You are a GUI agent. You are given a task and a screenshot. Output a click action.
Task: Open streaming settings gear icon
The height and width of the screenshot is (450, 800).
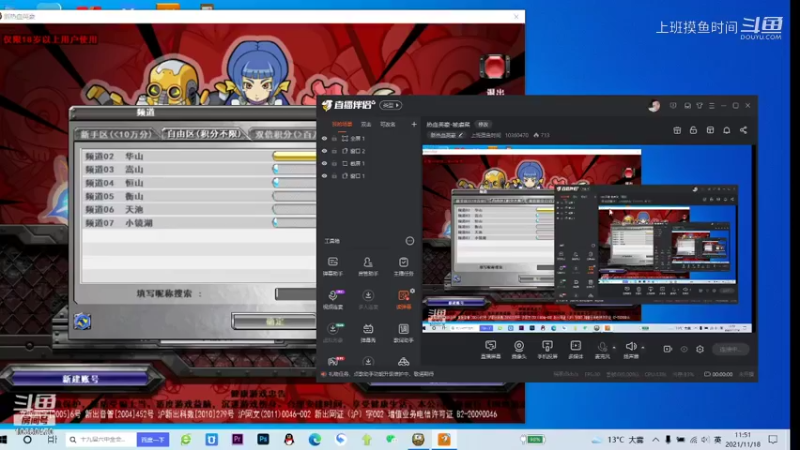click(700, 349)
